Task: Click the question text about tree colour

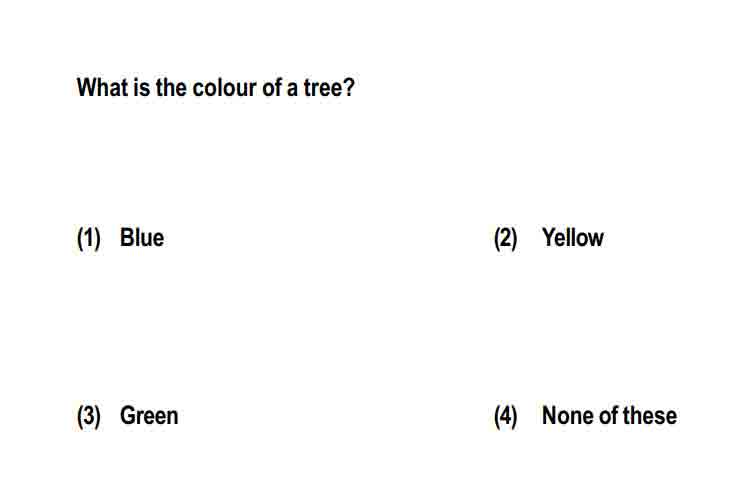Action: click(216, 88)
